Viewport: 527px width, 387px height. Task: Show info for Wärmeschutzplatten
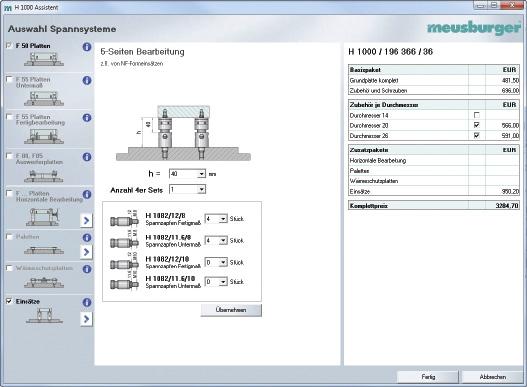[x=87, y=269]
